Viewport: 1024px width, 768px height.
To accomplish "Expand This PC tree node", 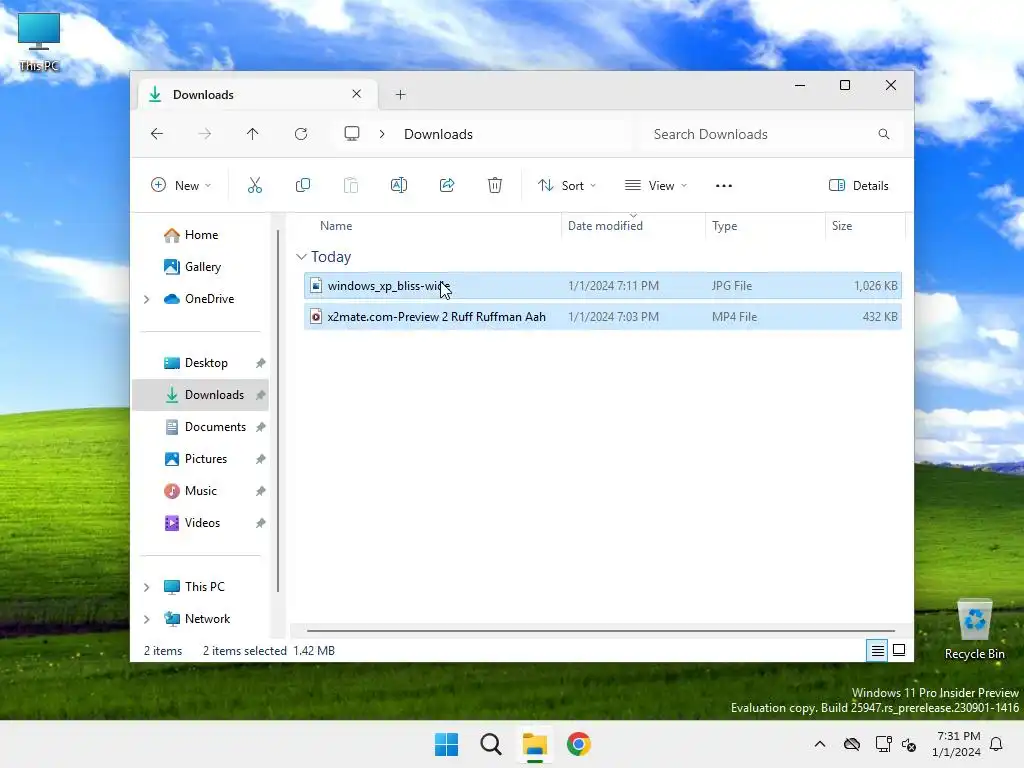I will (147, 587).
